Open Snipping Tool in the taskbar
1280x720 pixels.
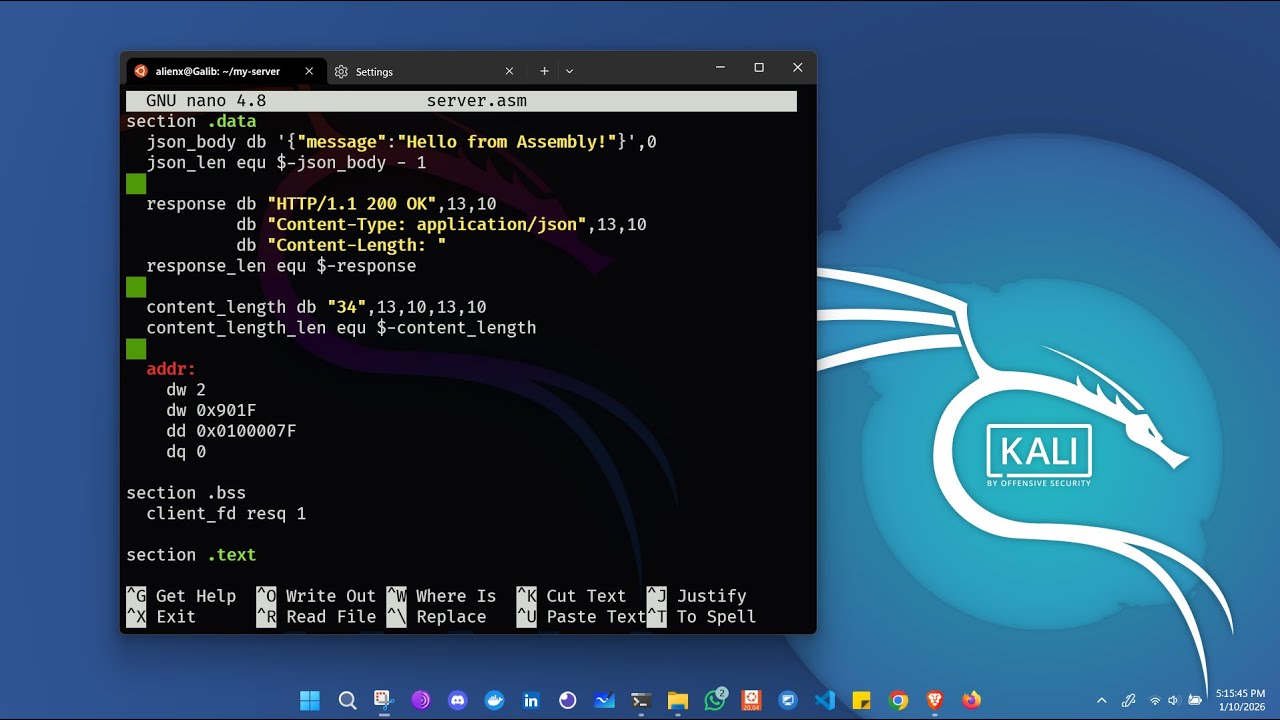pos(384,700)
